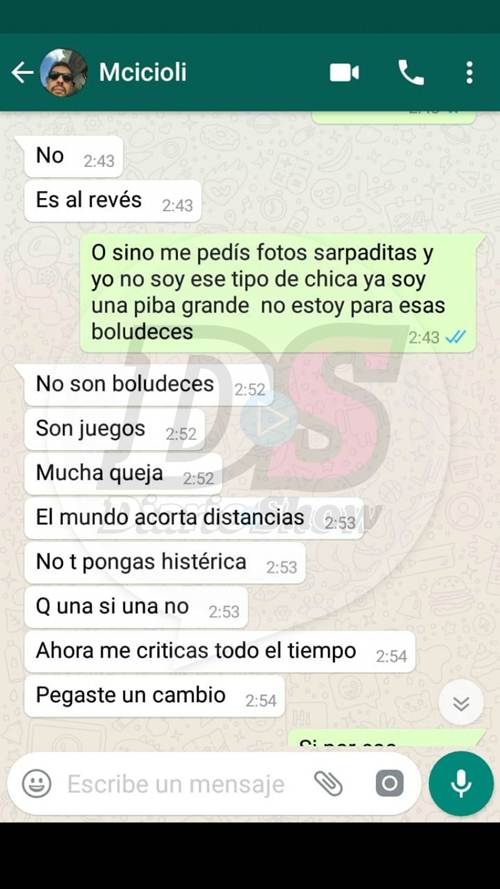Open the three-dot more options menu
Screen dimensions: 500x889
click(469, 73)
